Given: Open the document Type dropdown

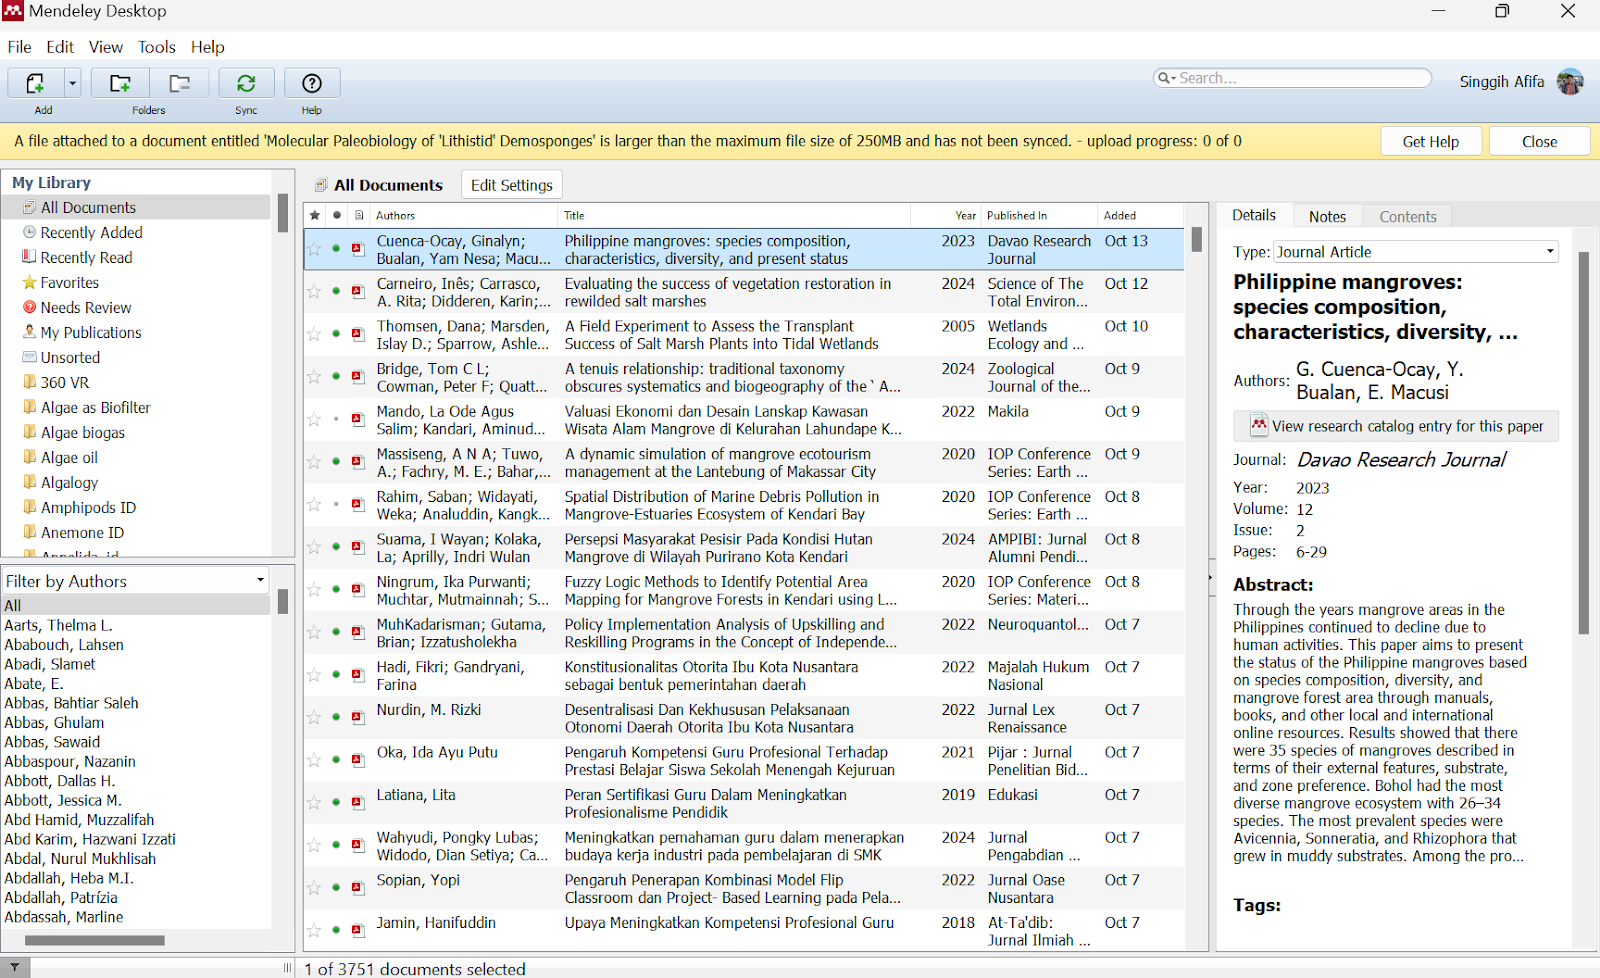Looking at the screenshot, I should pos(1416,252).
